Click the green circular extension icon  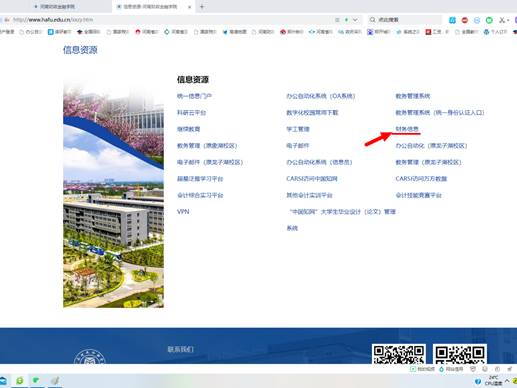tap(489, 20)
